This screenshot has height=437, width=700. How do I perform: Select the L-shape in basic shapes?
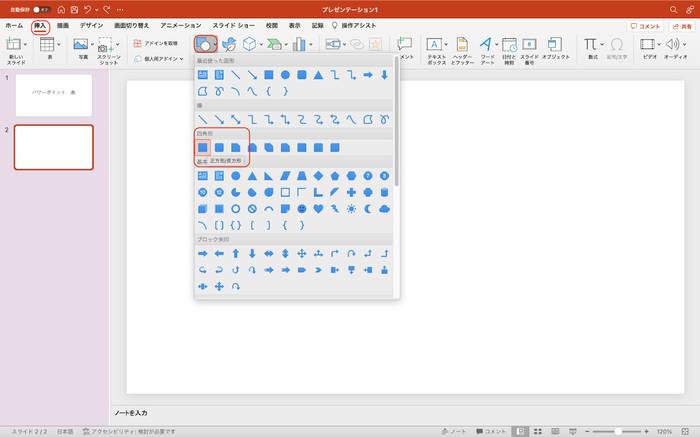[x=318, y=192]
